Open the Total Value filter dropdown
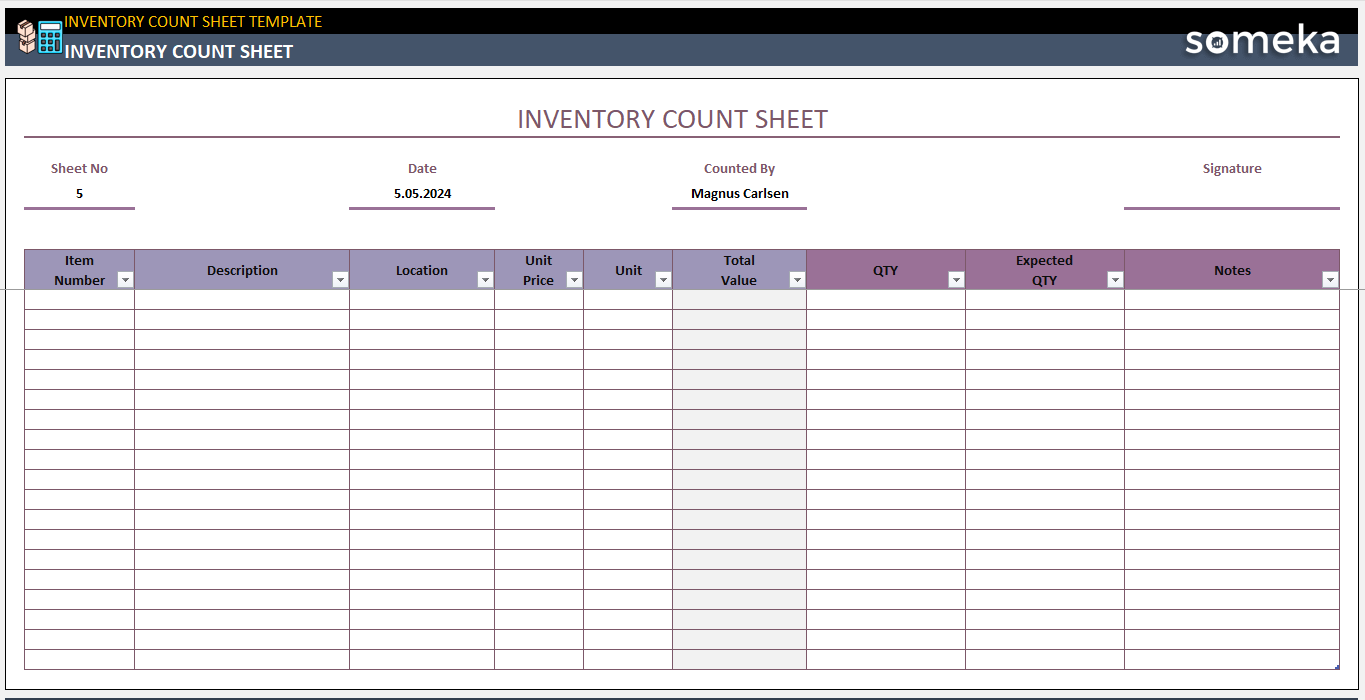1365x700 pixels. pyautogui.click(x=797, y=280)
